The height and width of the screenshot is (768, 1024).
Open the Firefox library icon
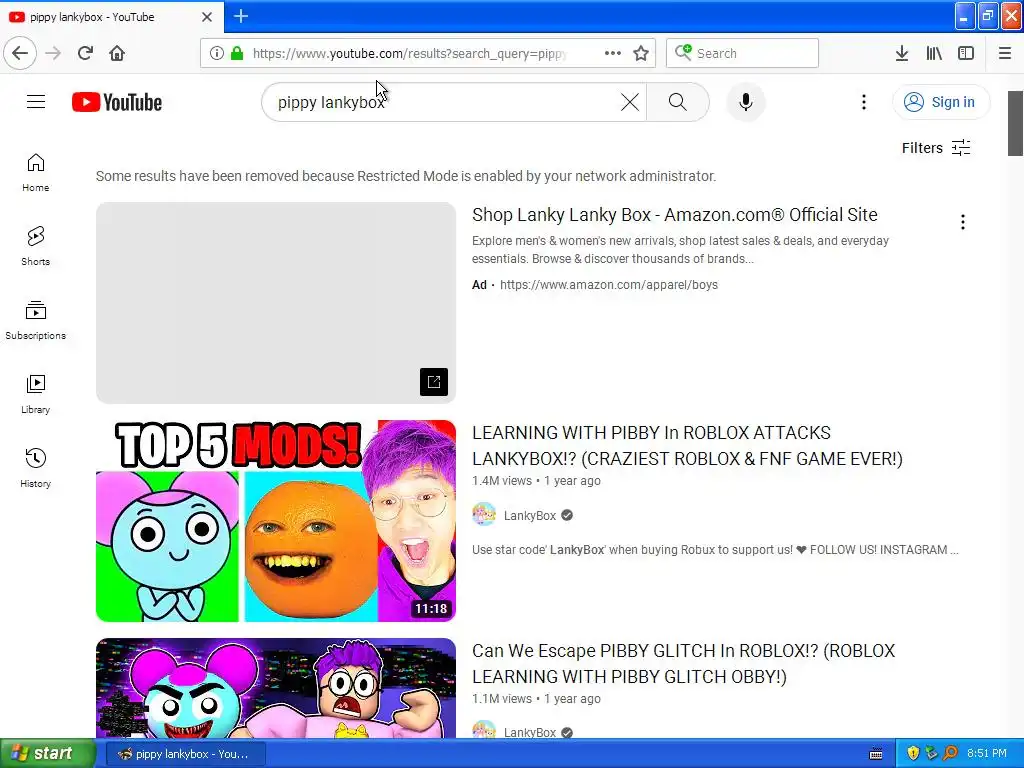[x=934, y=53]
